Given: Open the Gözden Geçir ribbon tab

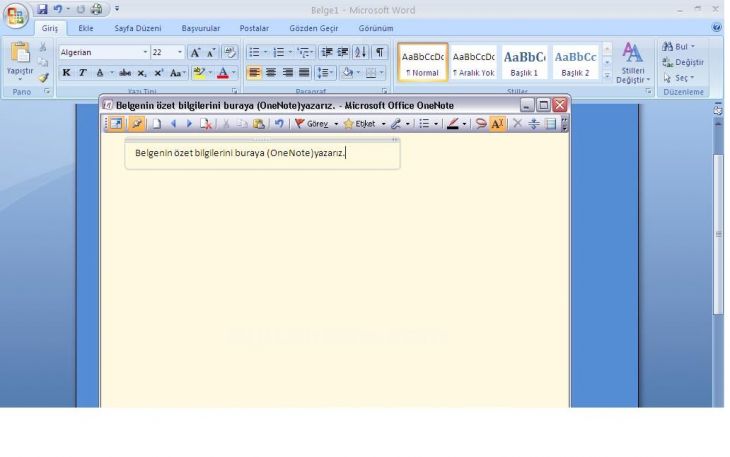Looking at the screenshot, I should point(314,28).
